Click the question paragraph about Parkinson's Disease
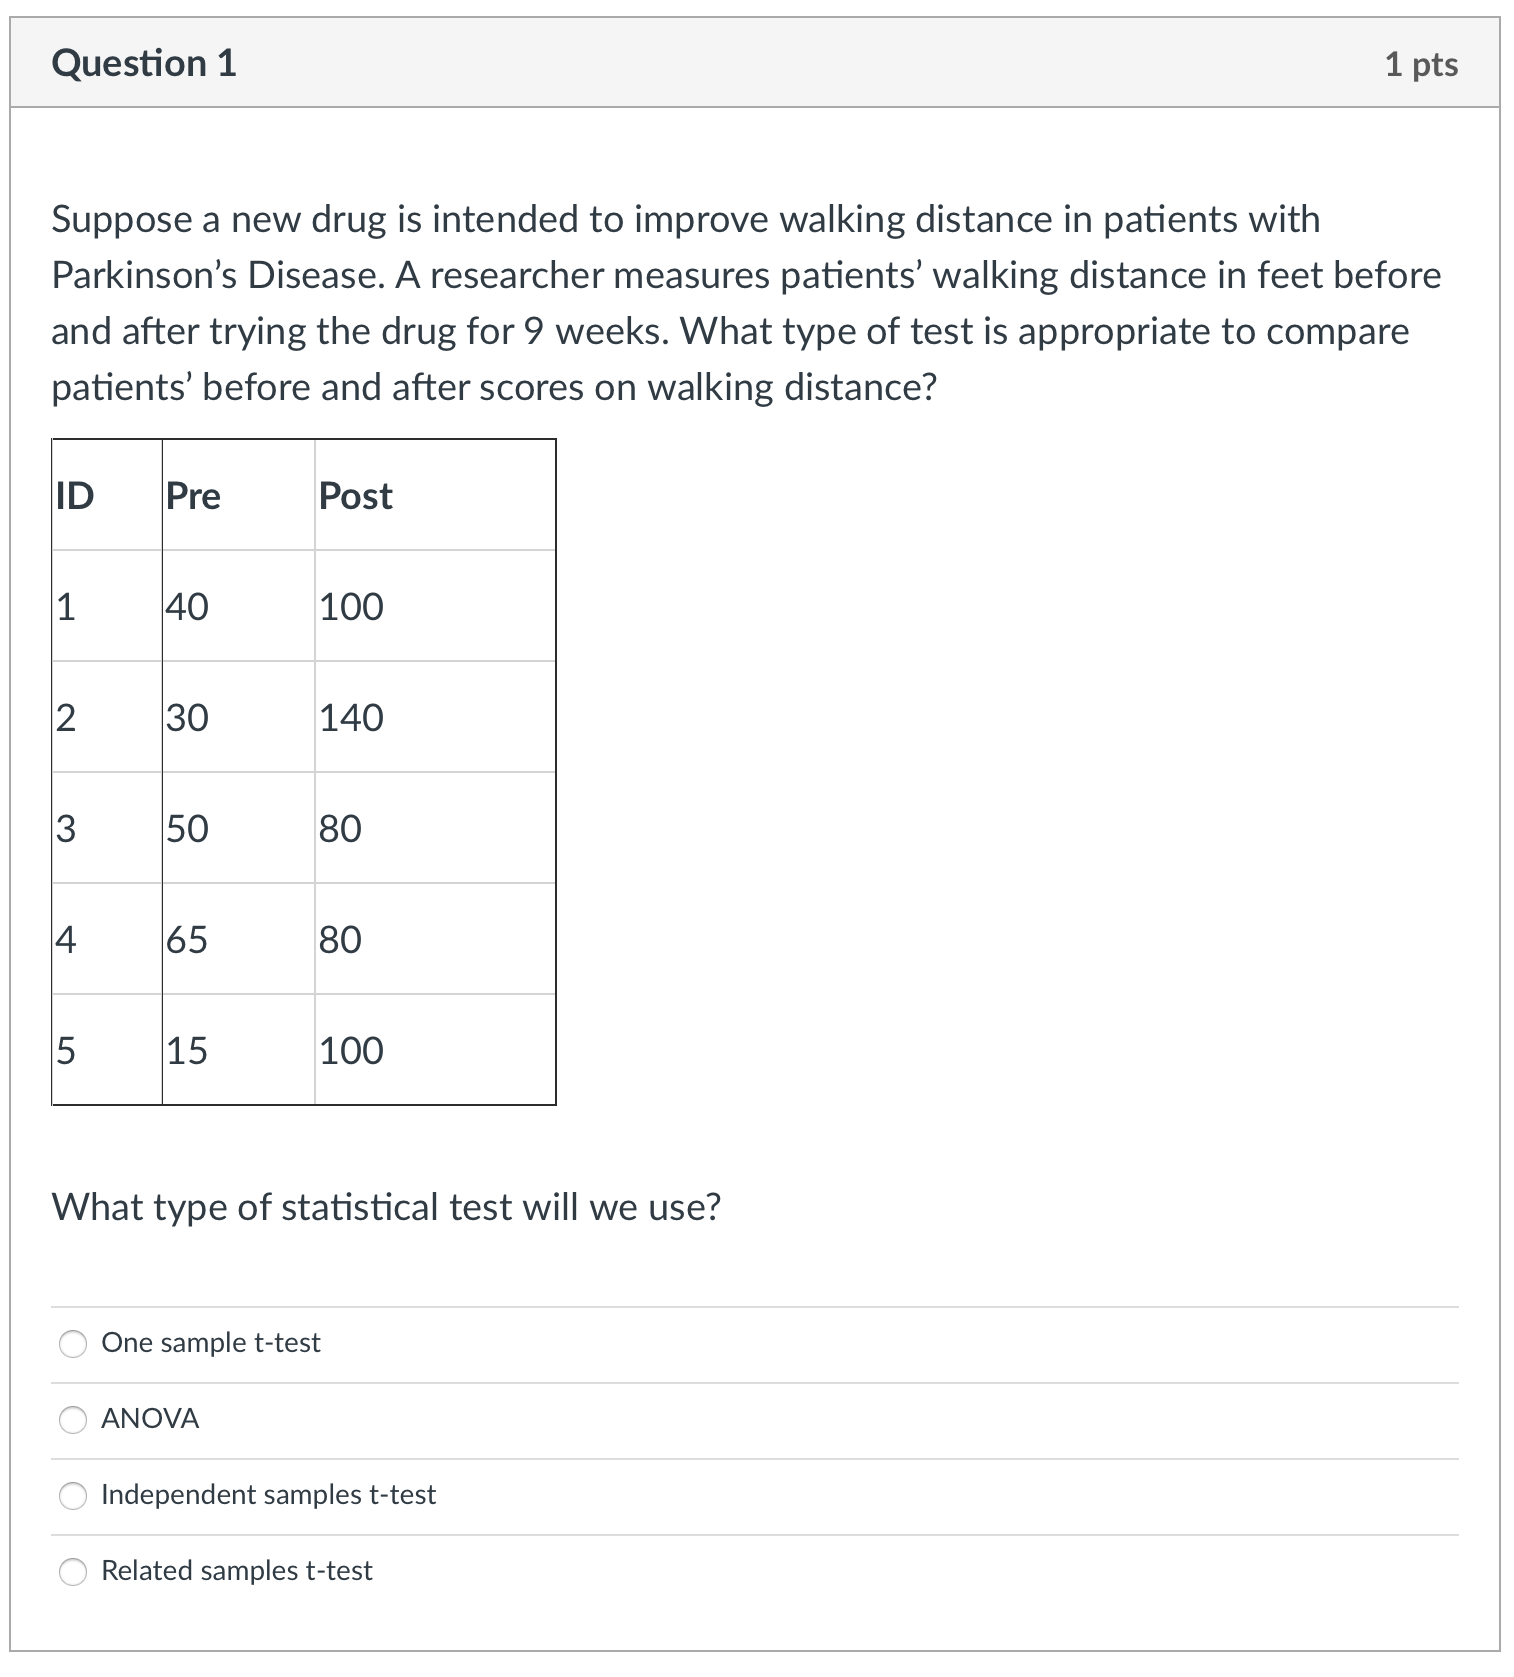The height and width of the screenshot is (1677, 1514). click(745, 303)
